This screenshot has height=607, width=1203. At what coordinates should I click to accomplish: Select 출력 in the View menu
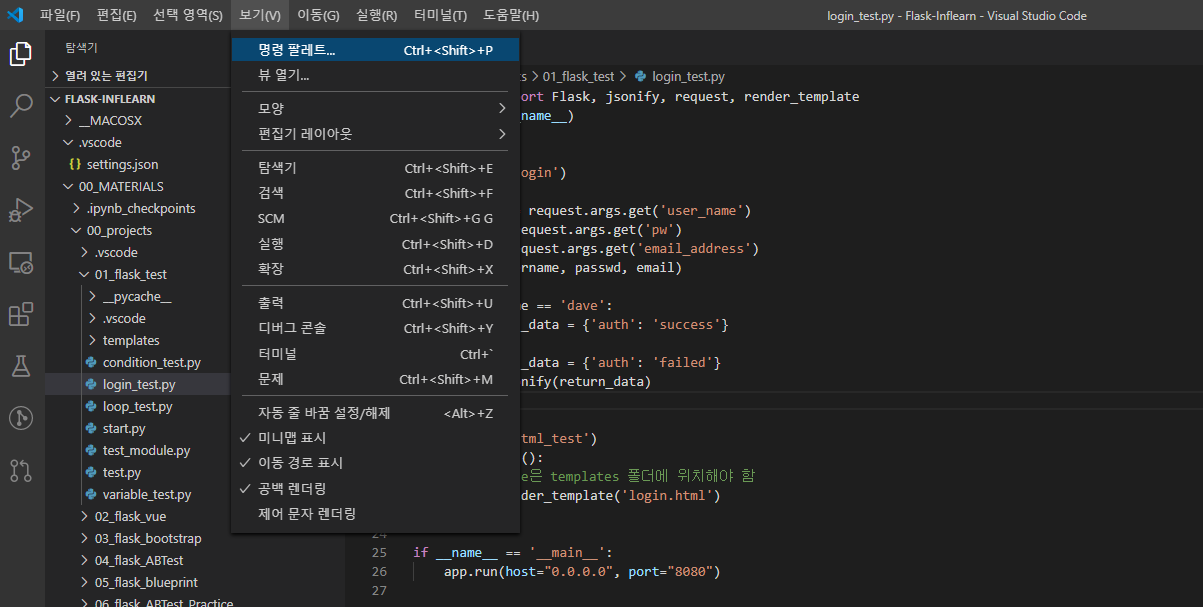[375, 303]
